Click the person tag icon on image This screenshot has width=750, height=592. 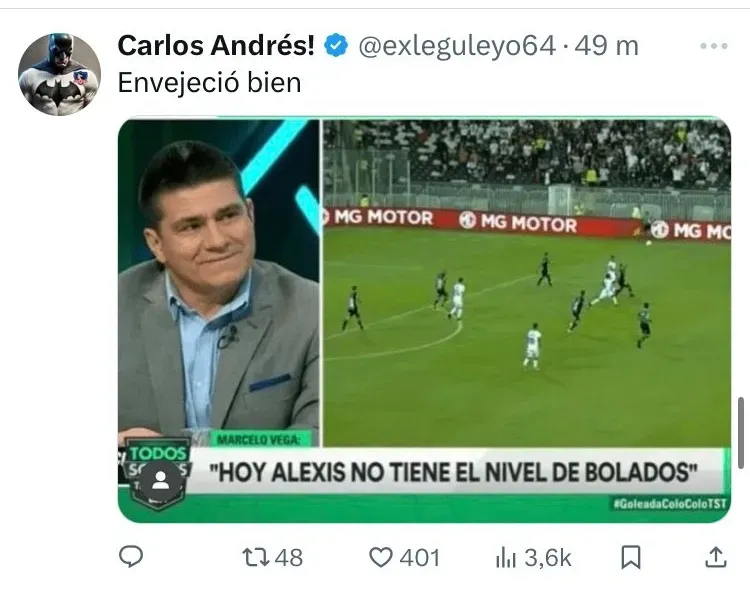coord(161,481)
